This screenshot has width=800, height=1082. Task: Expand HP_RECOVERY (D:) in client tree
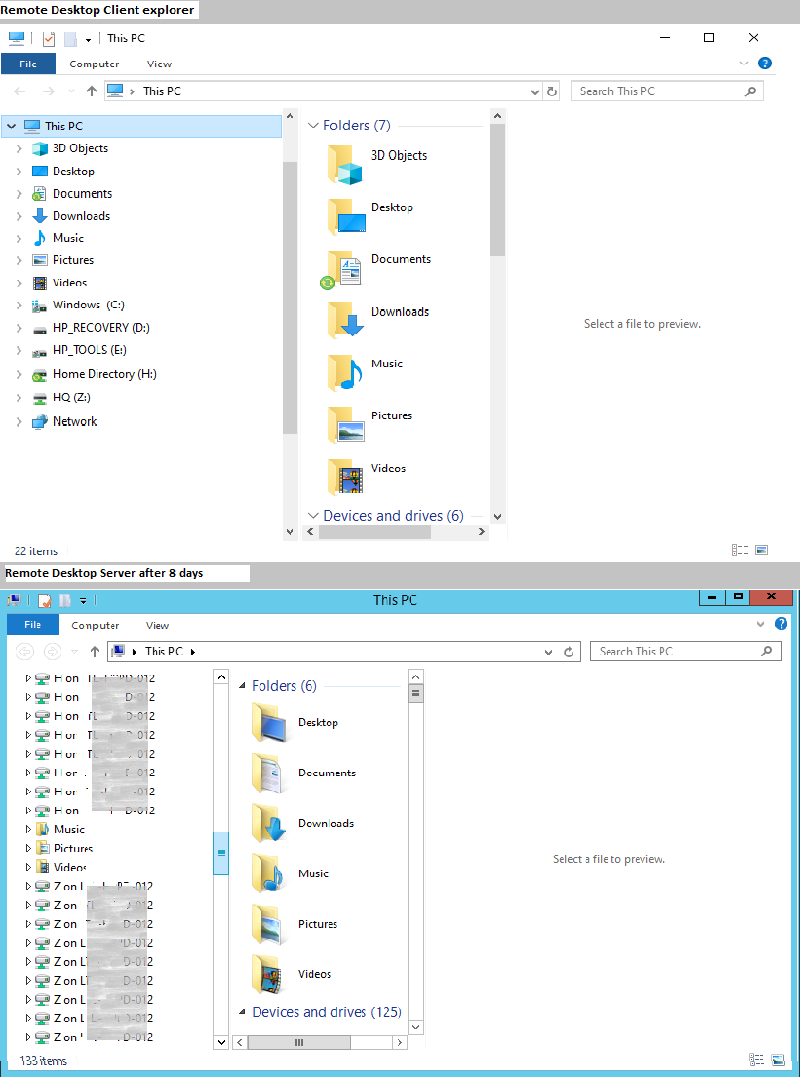click(x=19, y=328)
